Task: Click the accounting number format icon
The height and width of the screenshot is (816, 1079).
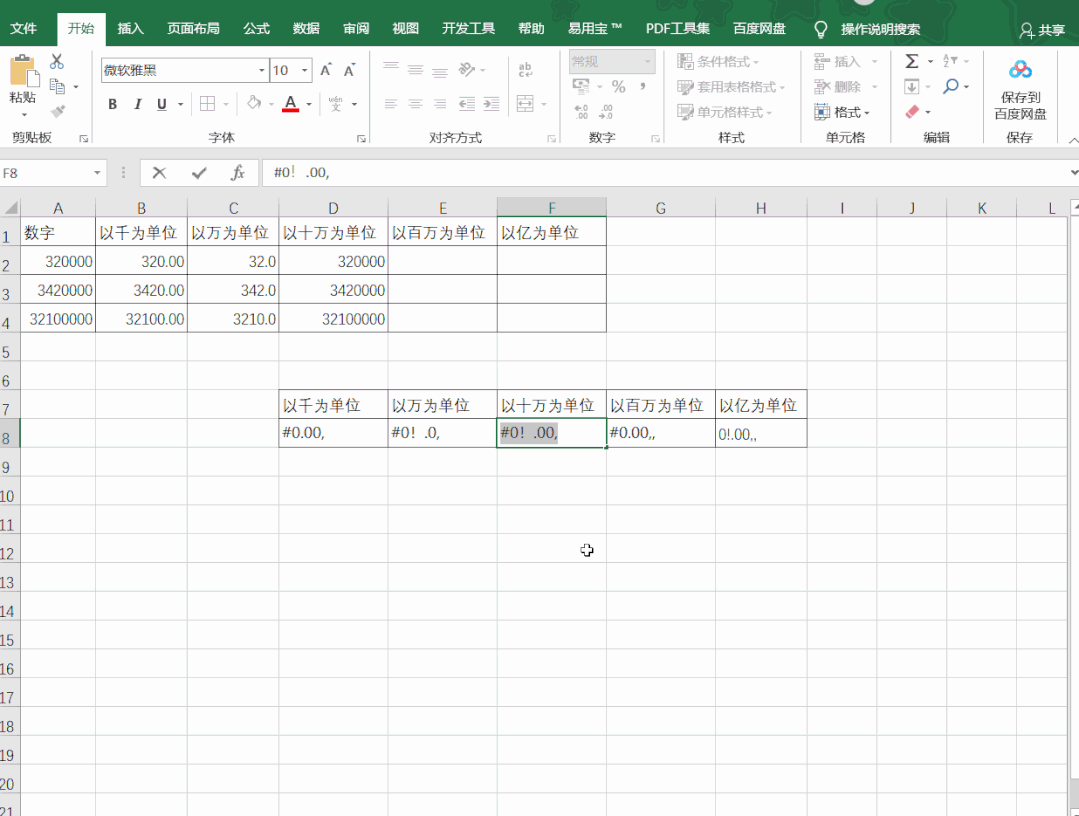Action: [x=581, y=86]
